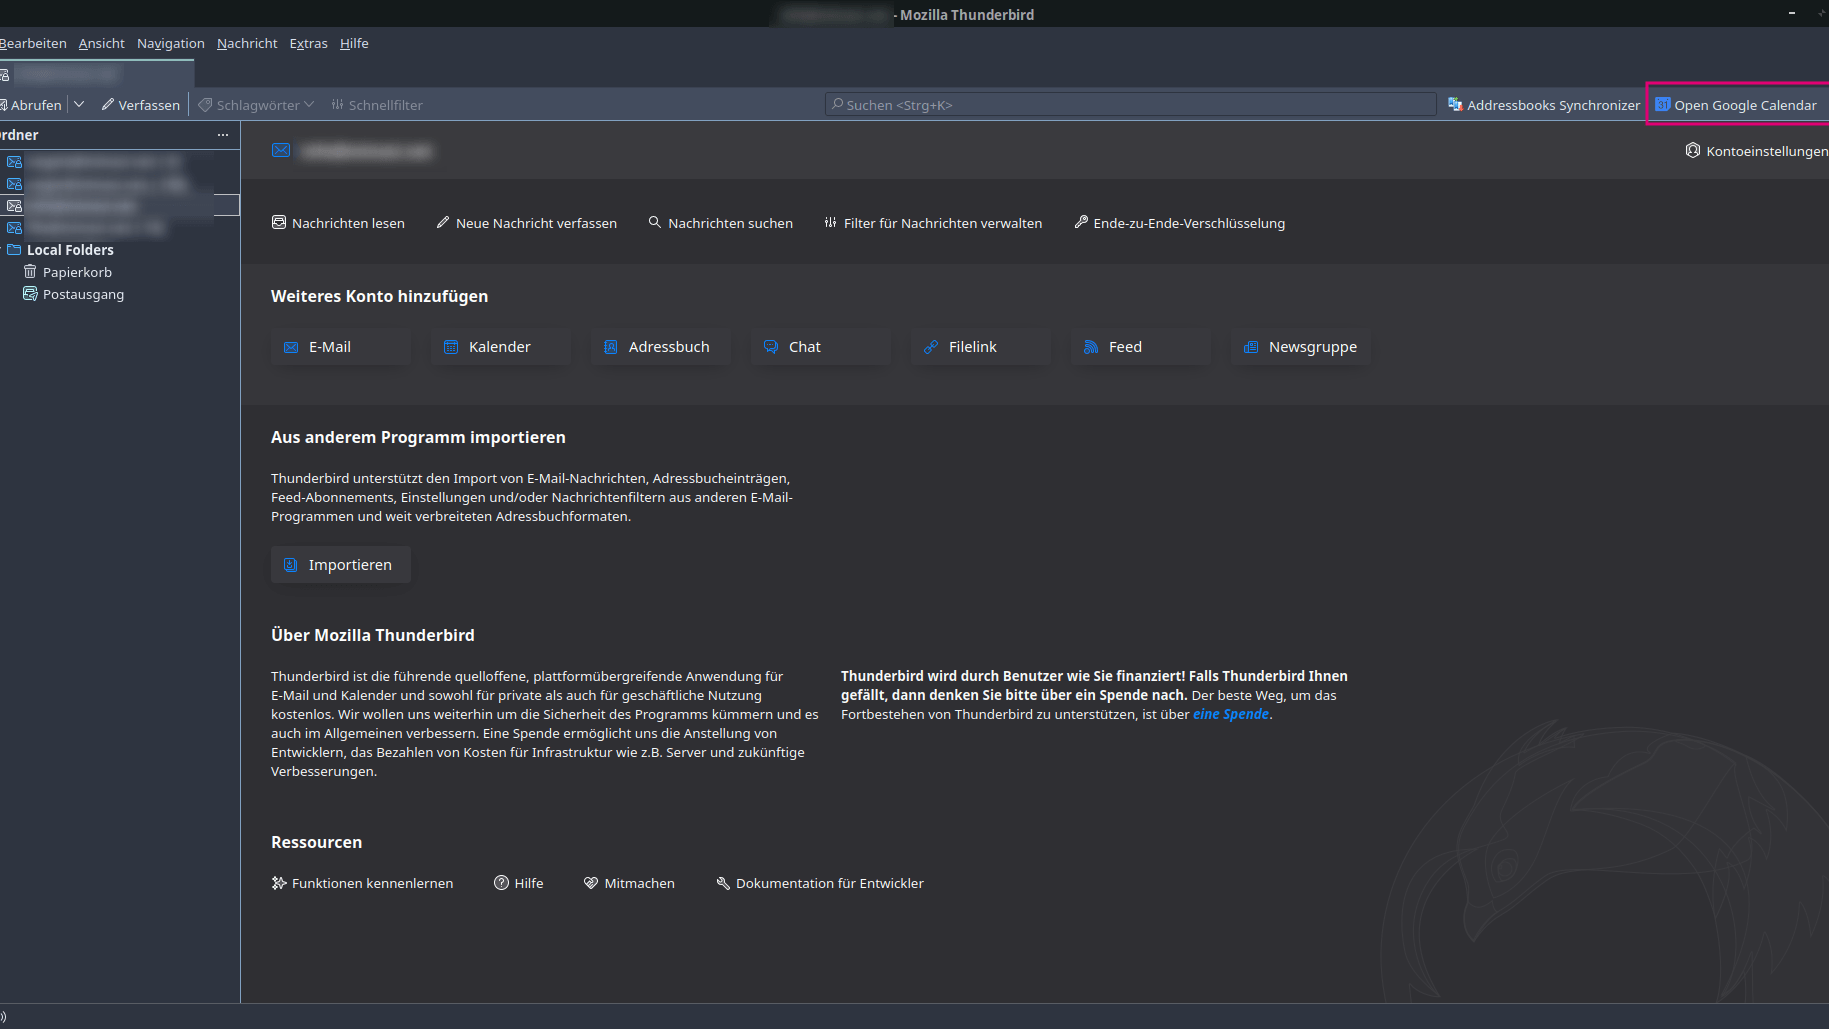Click the Kalender icon in account setup
This screenshot has width=1829, height=1029.
[451, 347]
